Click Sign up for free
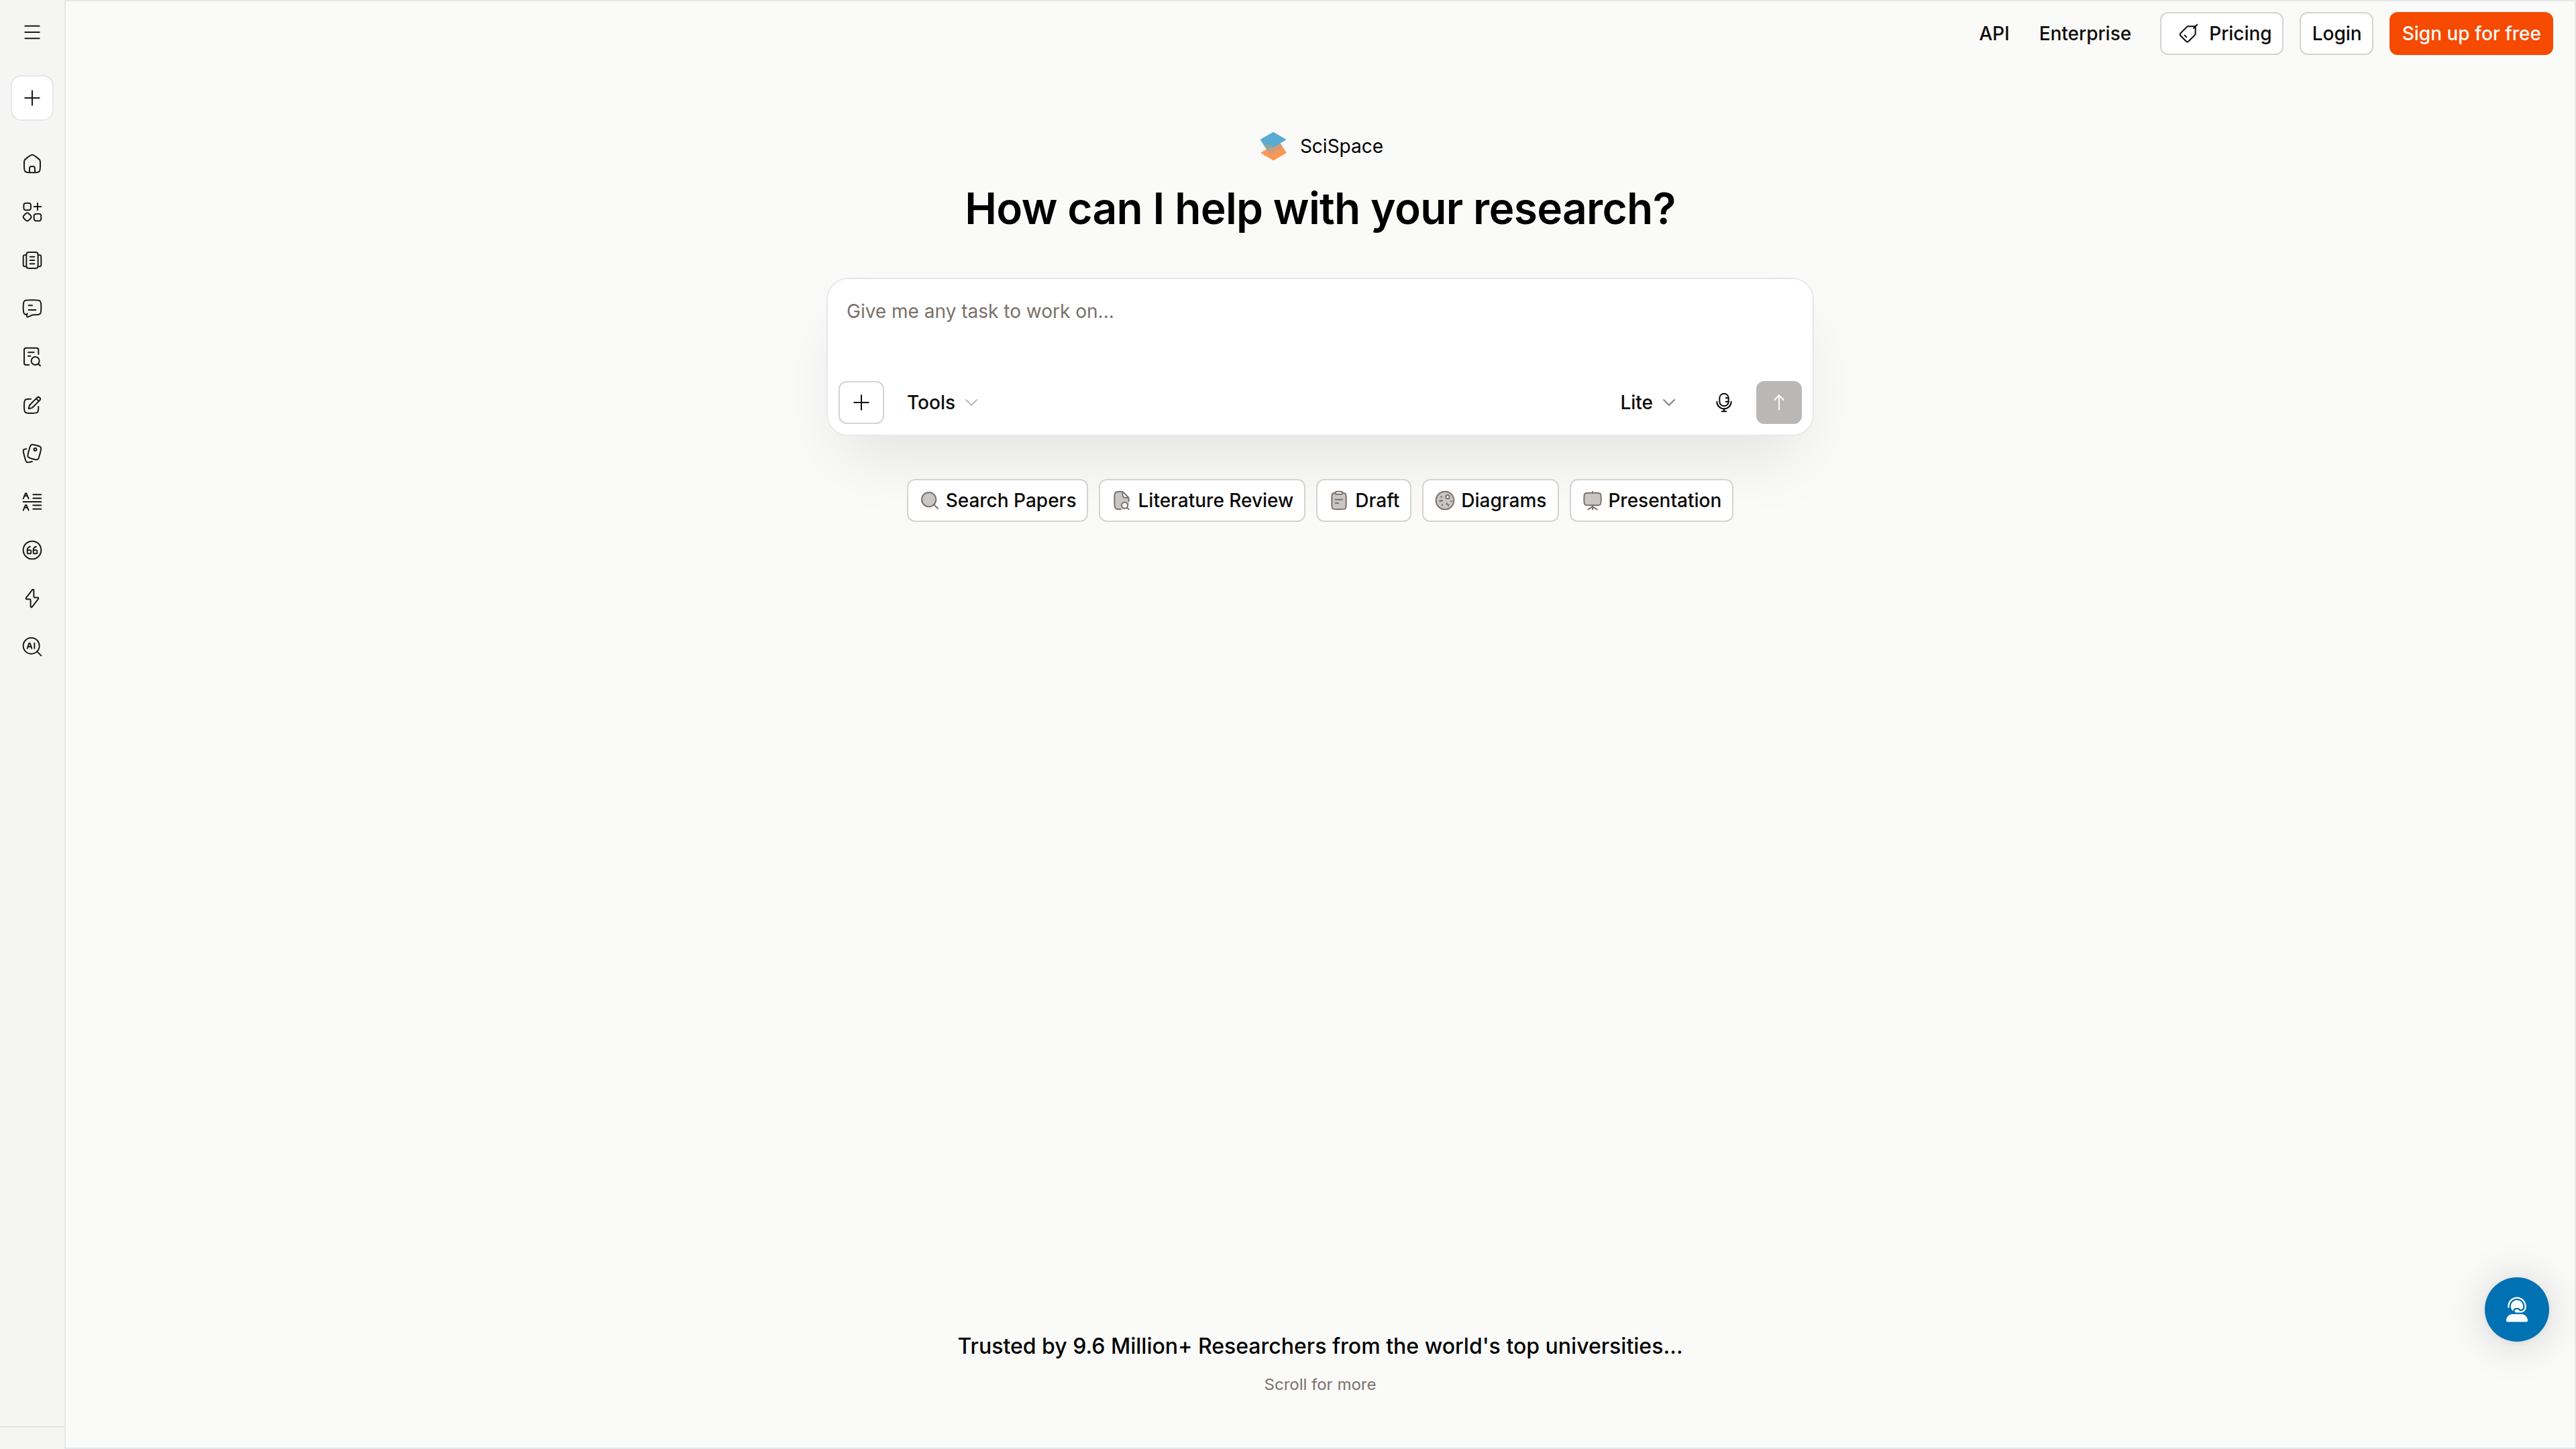The width and height of the screenshot is (2576, 1449). pos(2471,33)
